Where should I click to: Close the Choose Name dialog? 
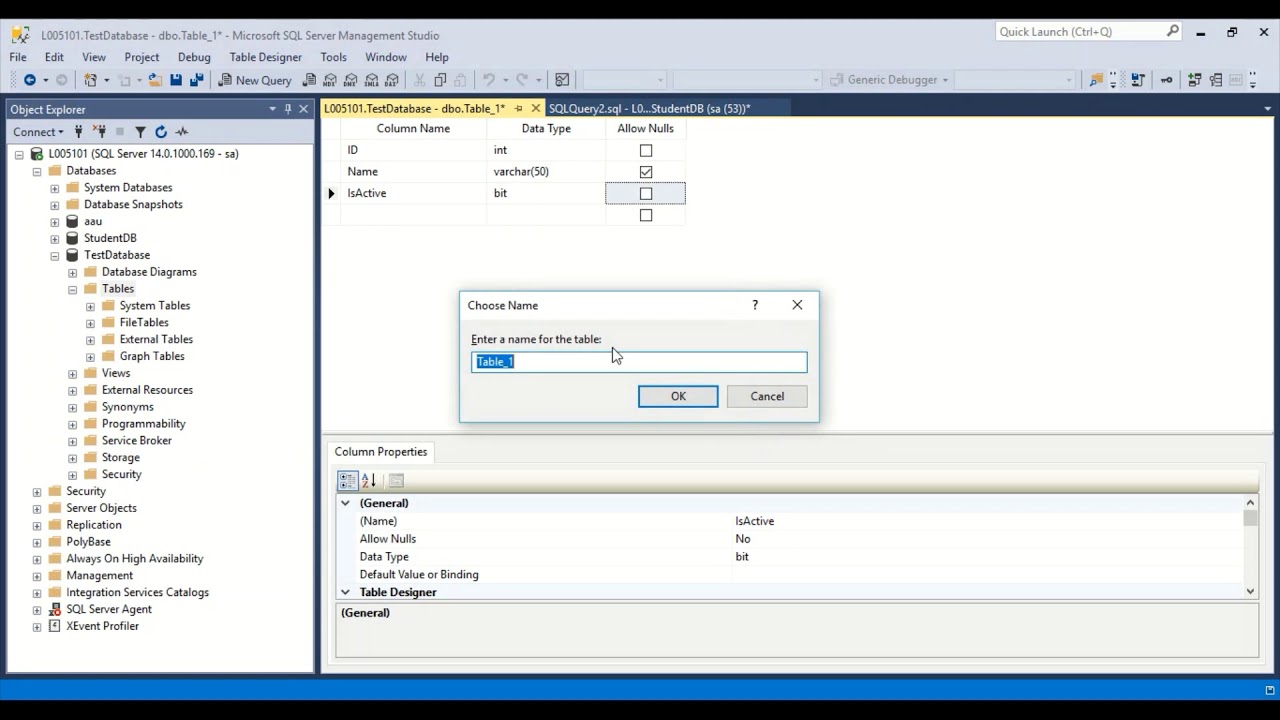pos(797,305)
